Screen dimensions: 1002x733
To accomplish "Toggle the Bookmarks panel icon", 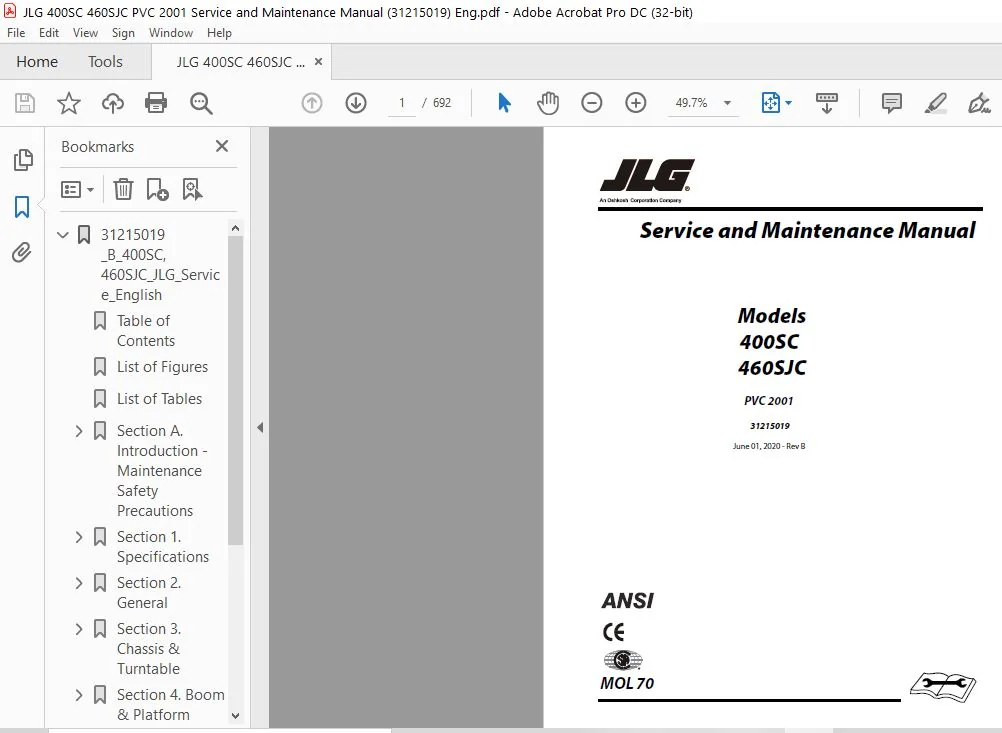I will (x=22, y=206).
